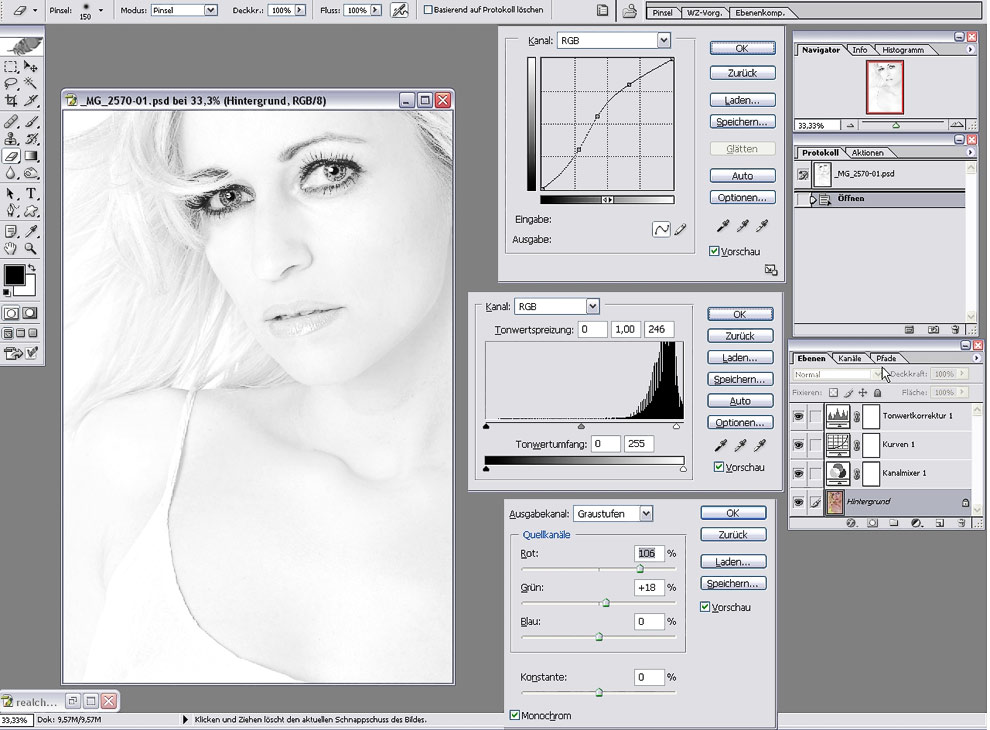This screenshot has height=730, width=990.
Task: Toggle Vorschau checkbox in Curves dialog
Action: click(x=714, y=251)
